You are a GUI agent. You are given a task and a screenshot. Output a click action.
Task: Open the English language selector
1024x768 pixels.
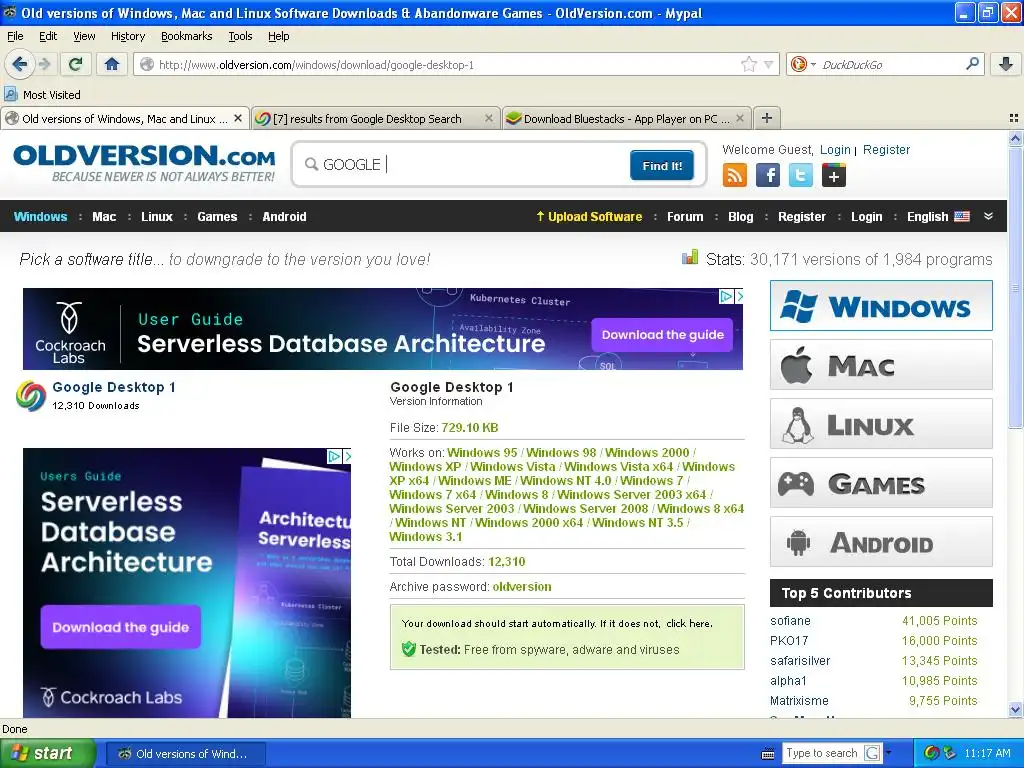pos(938,216)
